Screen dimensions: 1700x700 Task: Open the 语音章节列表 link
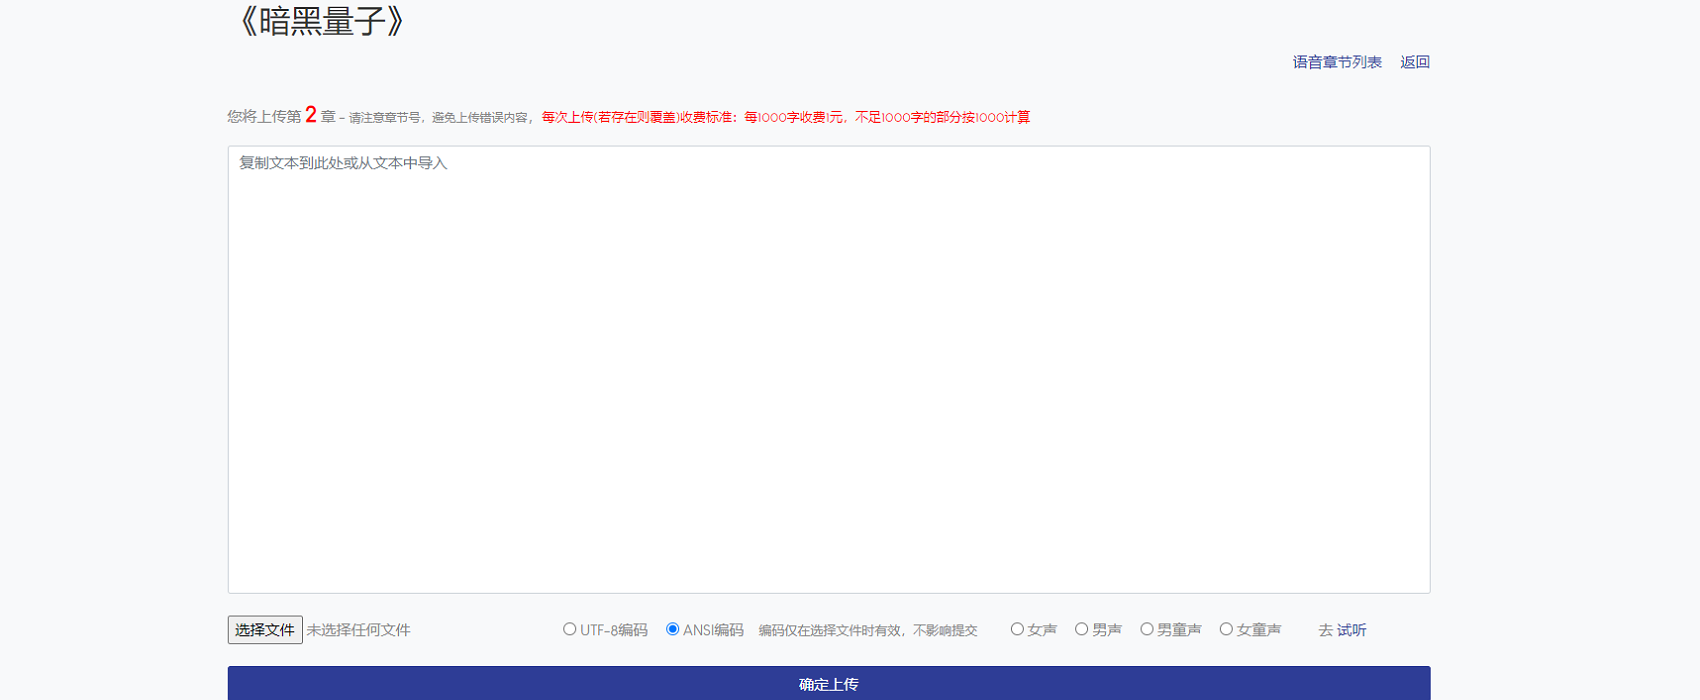point(1336,62)
